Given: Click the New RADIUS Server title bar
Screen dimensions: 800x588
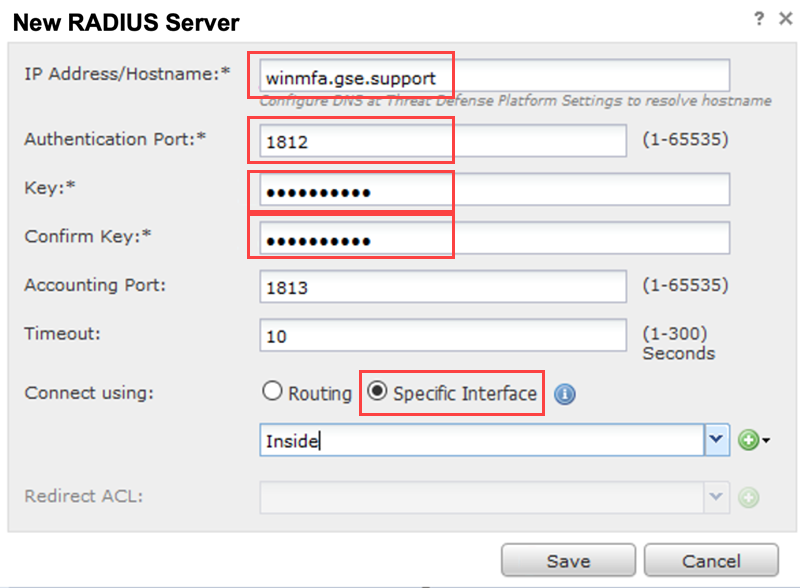Looking at the screenshot, I should [300, 19].
